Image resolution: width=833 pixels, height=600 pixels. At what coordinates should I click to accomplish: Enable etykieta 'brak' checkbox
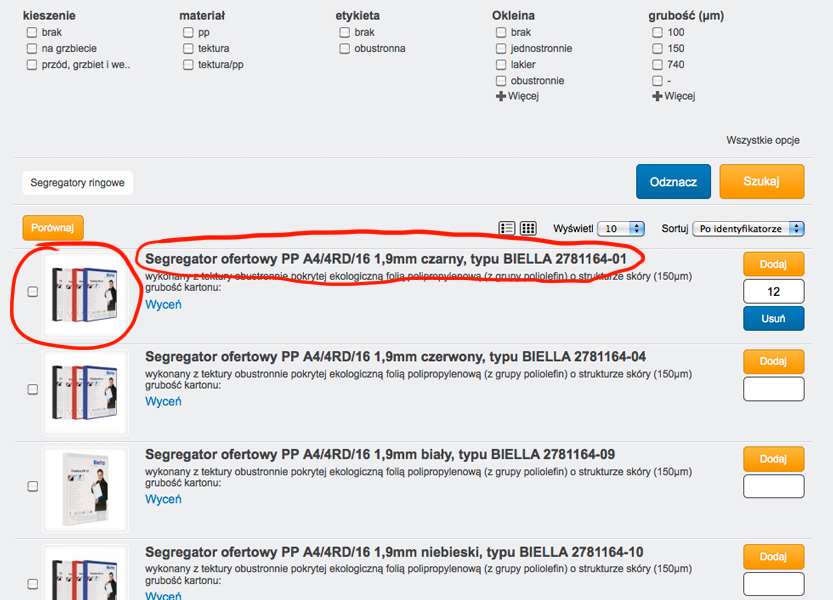tap(344, 32)
